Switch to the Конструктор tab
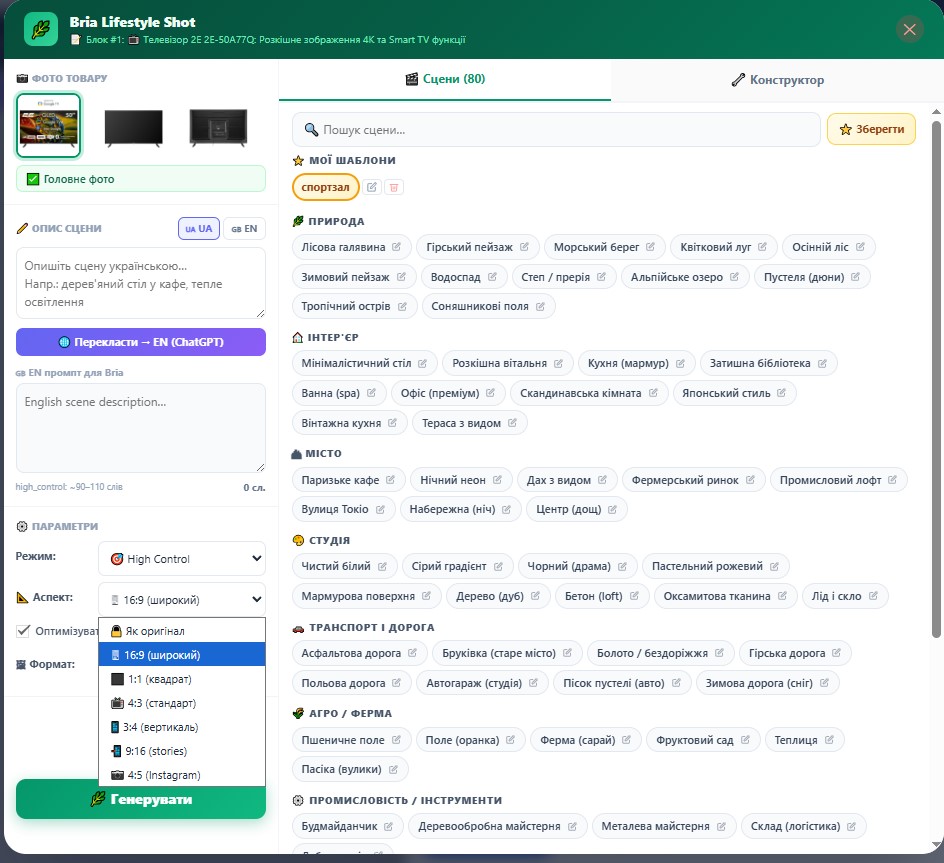This screenshot has width=944, height=863. tap(777, 80)
